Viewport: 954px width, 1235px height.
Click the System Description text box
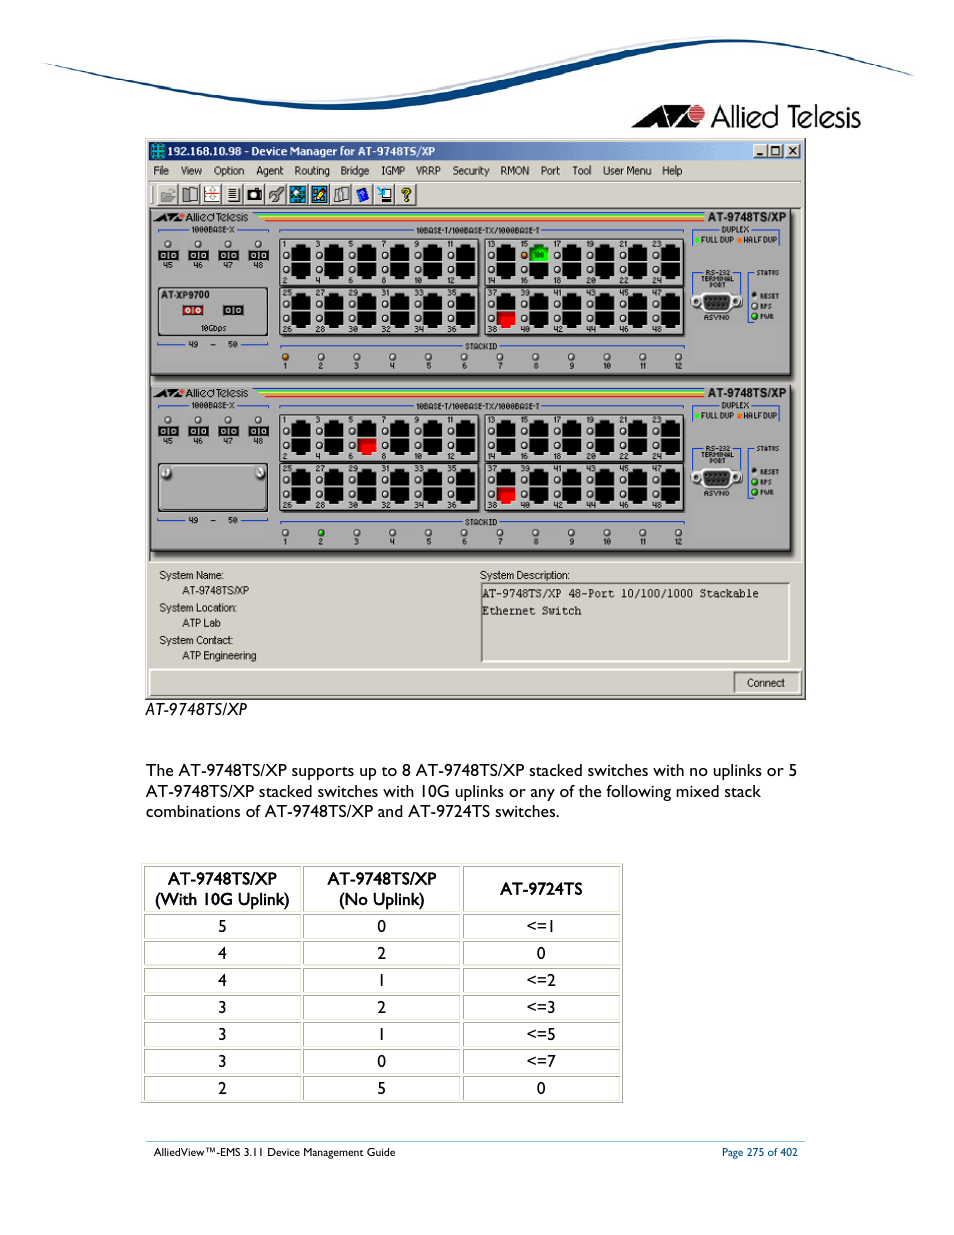click(635, 622)
